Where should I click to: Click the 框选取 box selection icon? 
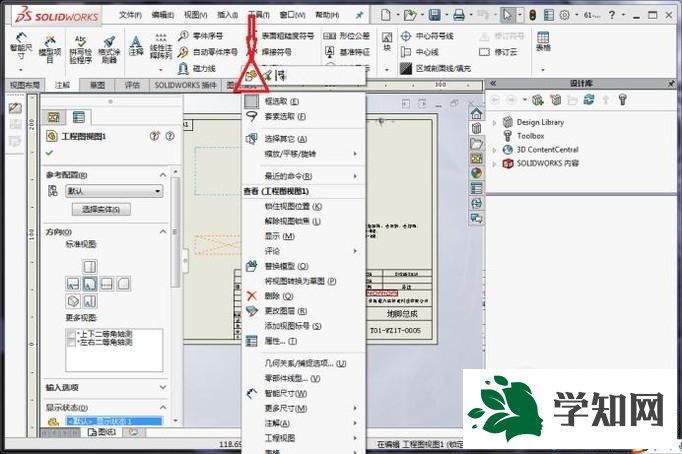coord(251,101)
